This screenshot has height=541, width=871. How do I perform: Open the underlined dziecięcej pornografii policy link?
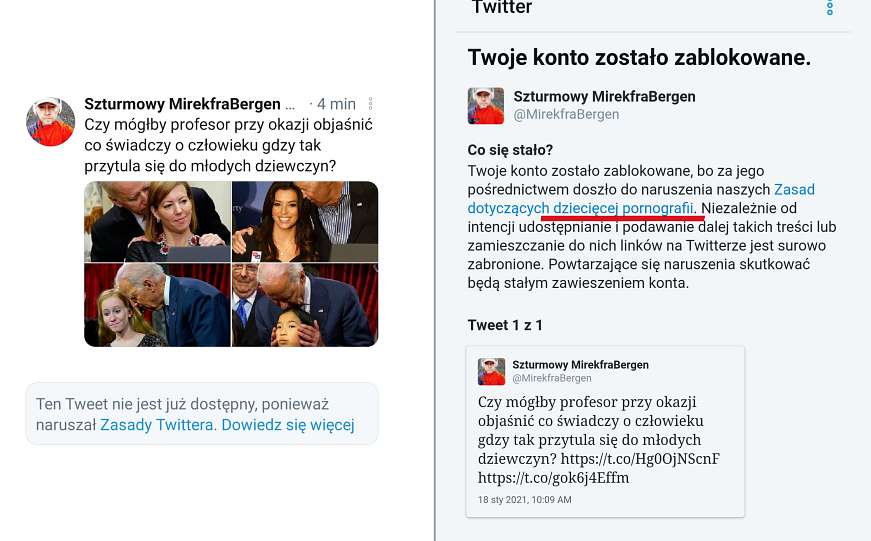point(623,208)
